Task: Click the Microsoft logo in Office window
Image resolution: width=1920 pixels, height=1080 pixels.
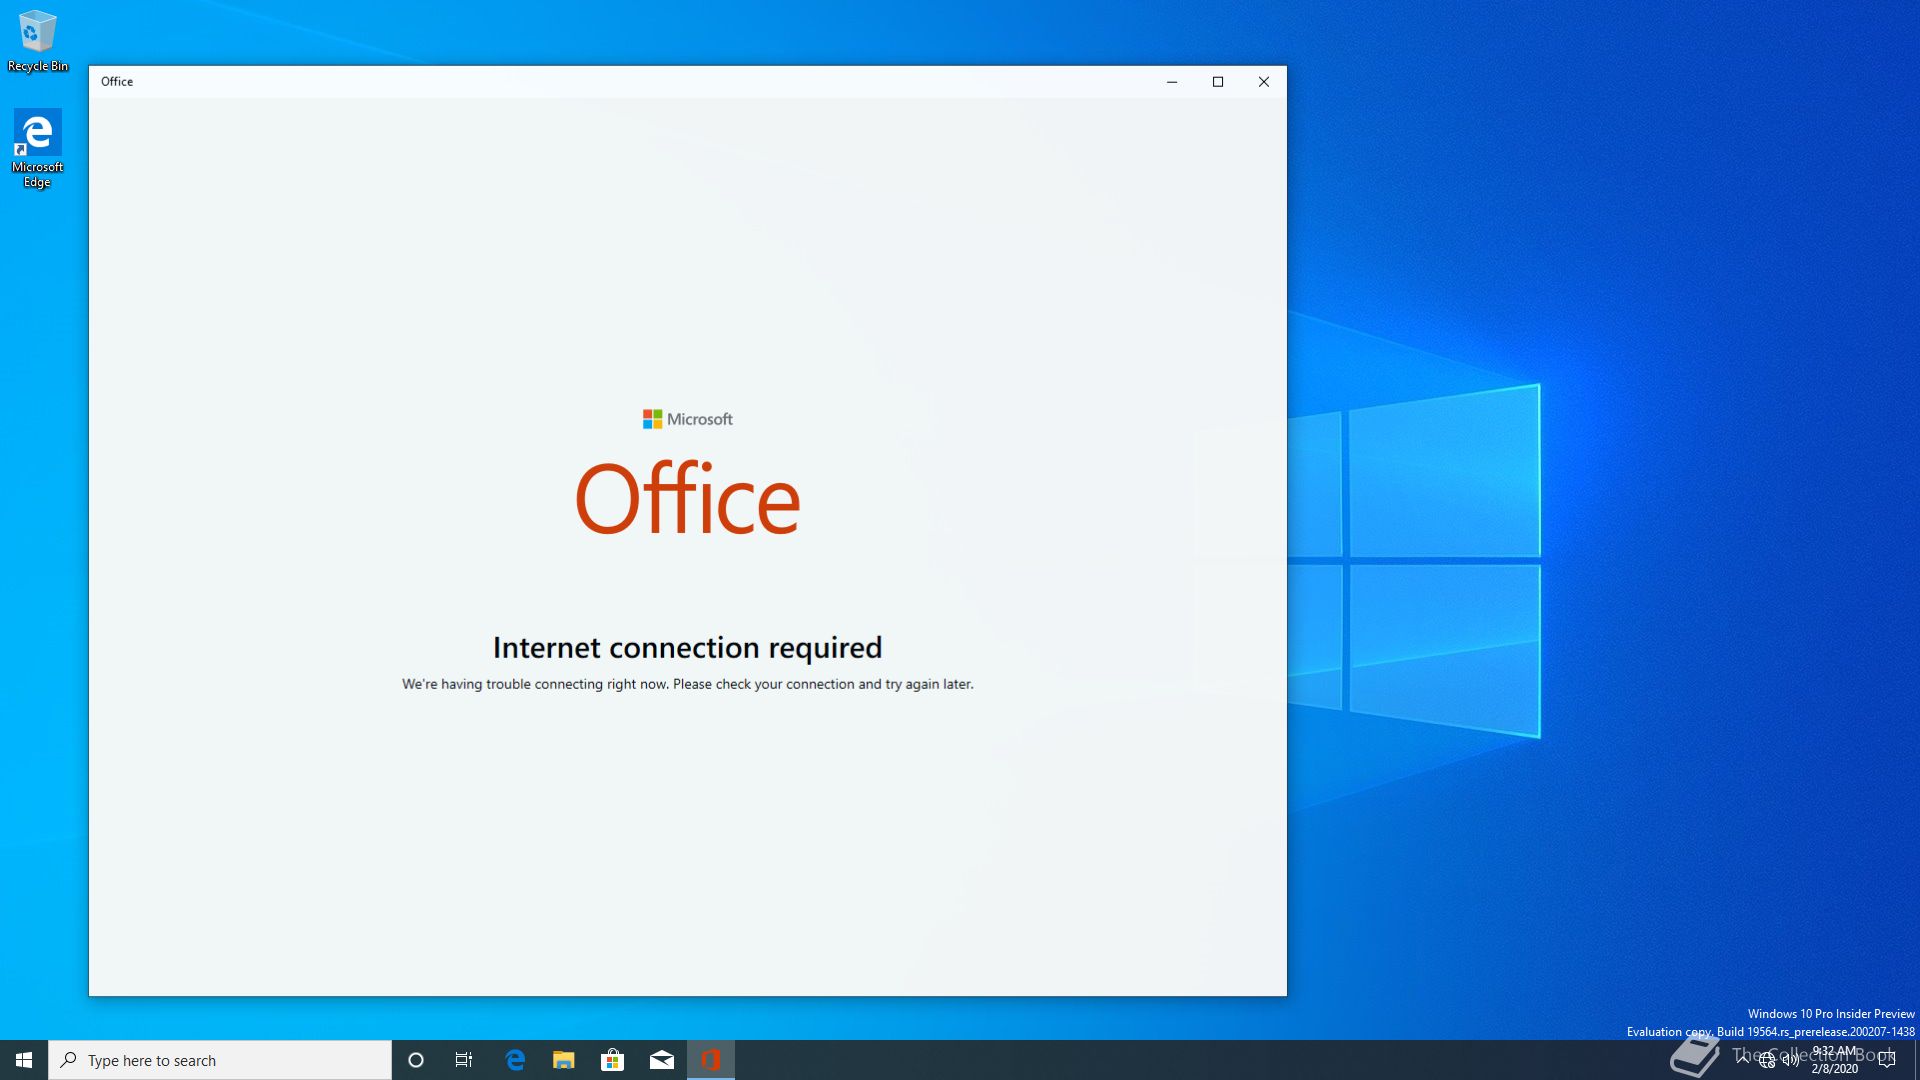Action: click(688, 419)
